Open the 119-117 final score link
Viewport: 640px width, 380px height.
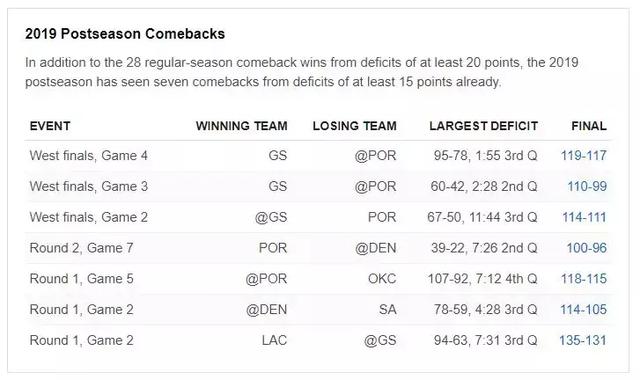(x=583, y=156)
